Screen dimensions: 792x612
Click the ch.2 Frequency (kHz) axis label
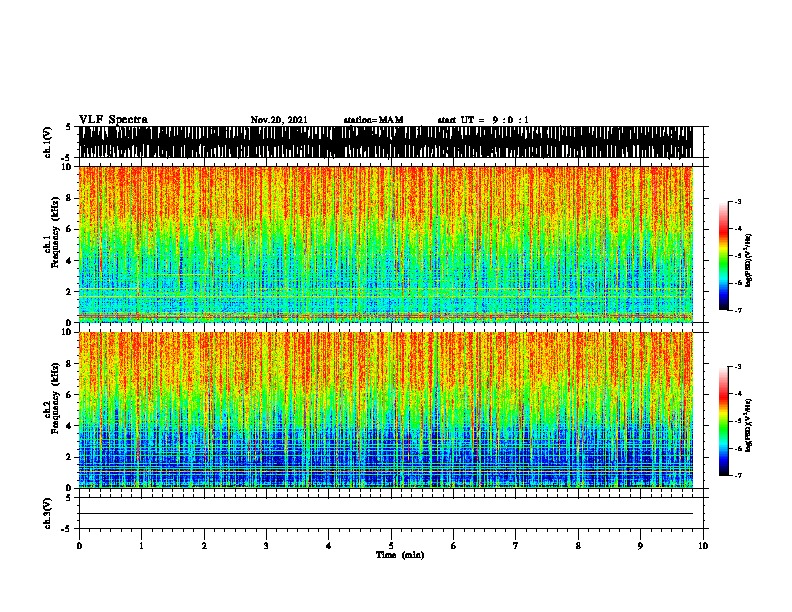point(52,398)
